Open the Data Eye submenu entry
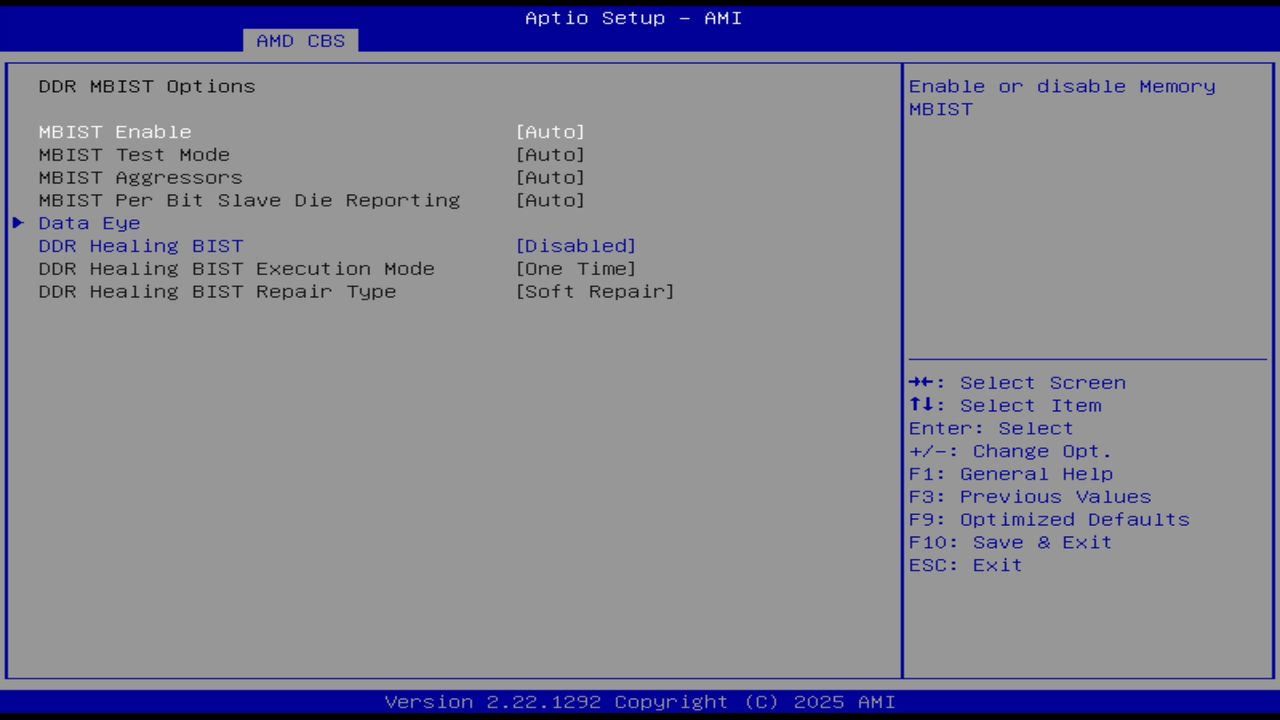The height and width of the screenshot is (720, 1280). click(x=90, y=224)
